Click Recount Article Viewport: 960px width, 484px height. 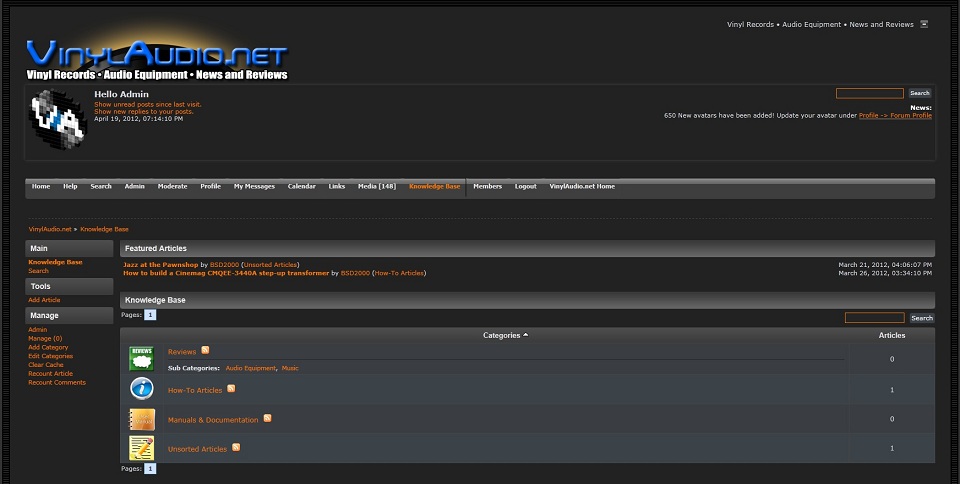51,373
